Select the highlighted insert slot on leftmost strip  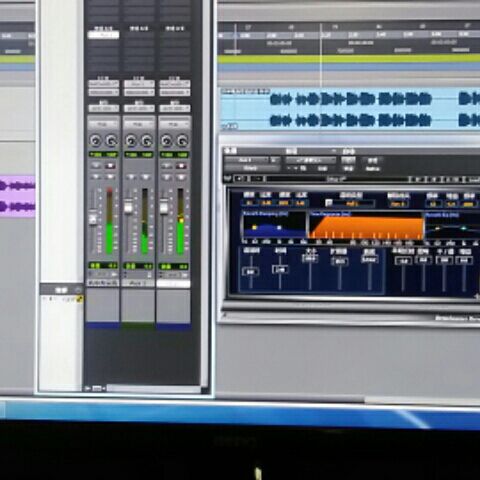tap(103, 35)
